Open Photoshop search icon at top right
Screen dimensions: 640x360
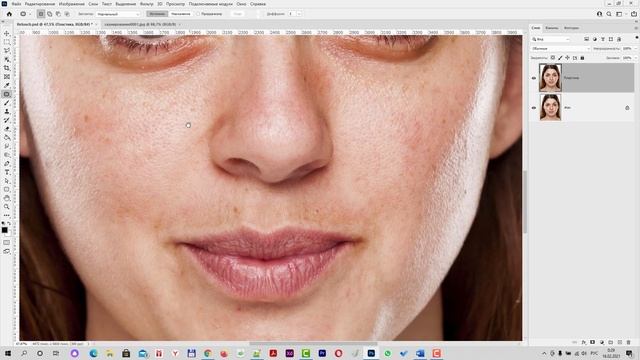point(609,14)
